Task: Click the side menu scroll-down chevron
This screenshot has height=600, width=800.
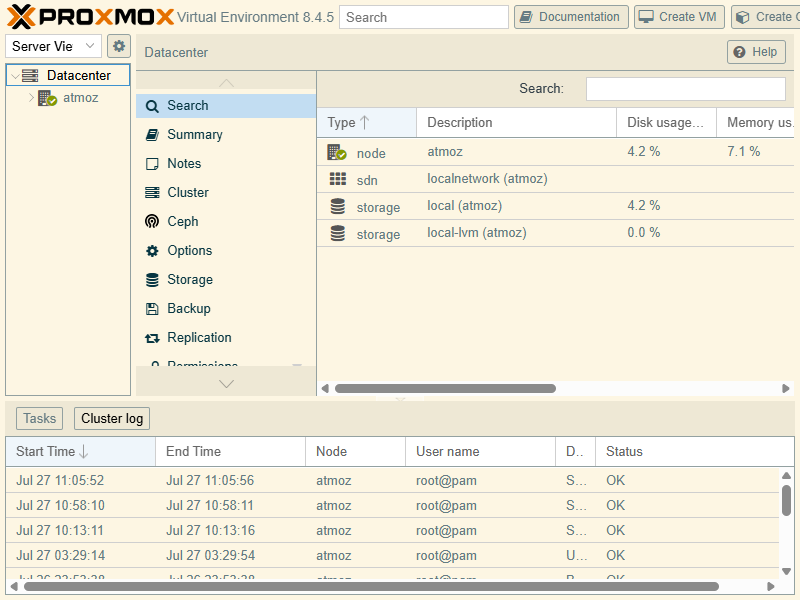Action: (226, 384)
